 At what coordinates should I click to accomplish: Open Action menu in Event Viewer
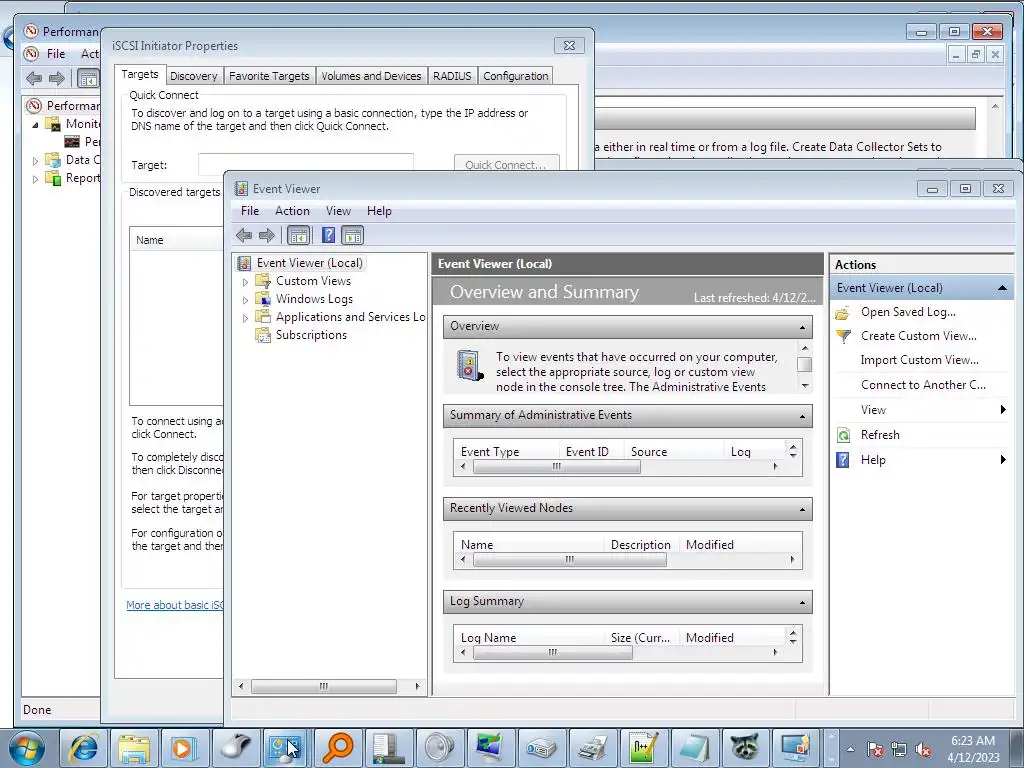[x=292, y=211]
